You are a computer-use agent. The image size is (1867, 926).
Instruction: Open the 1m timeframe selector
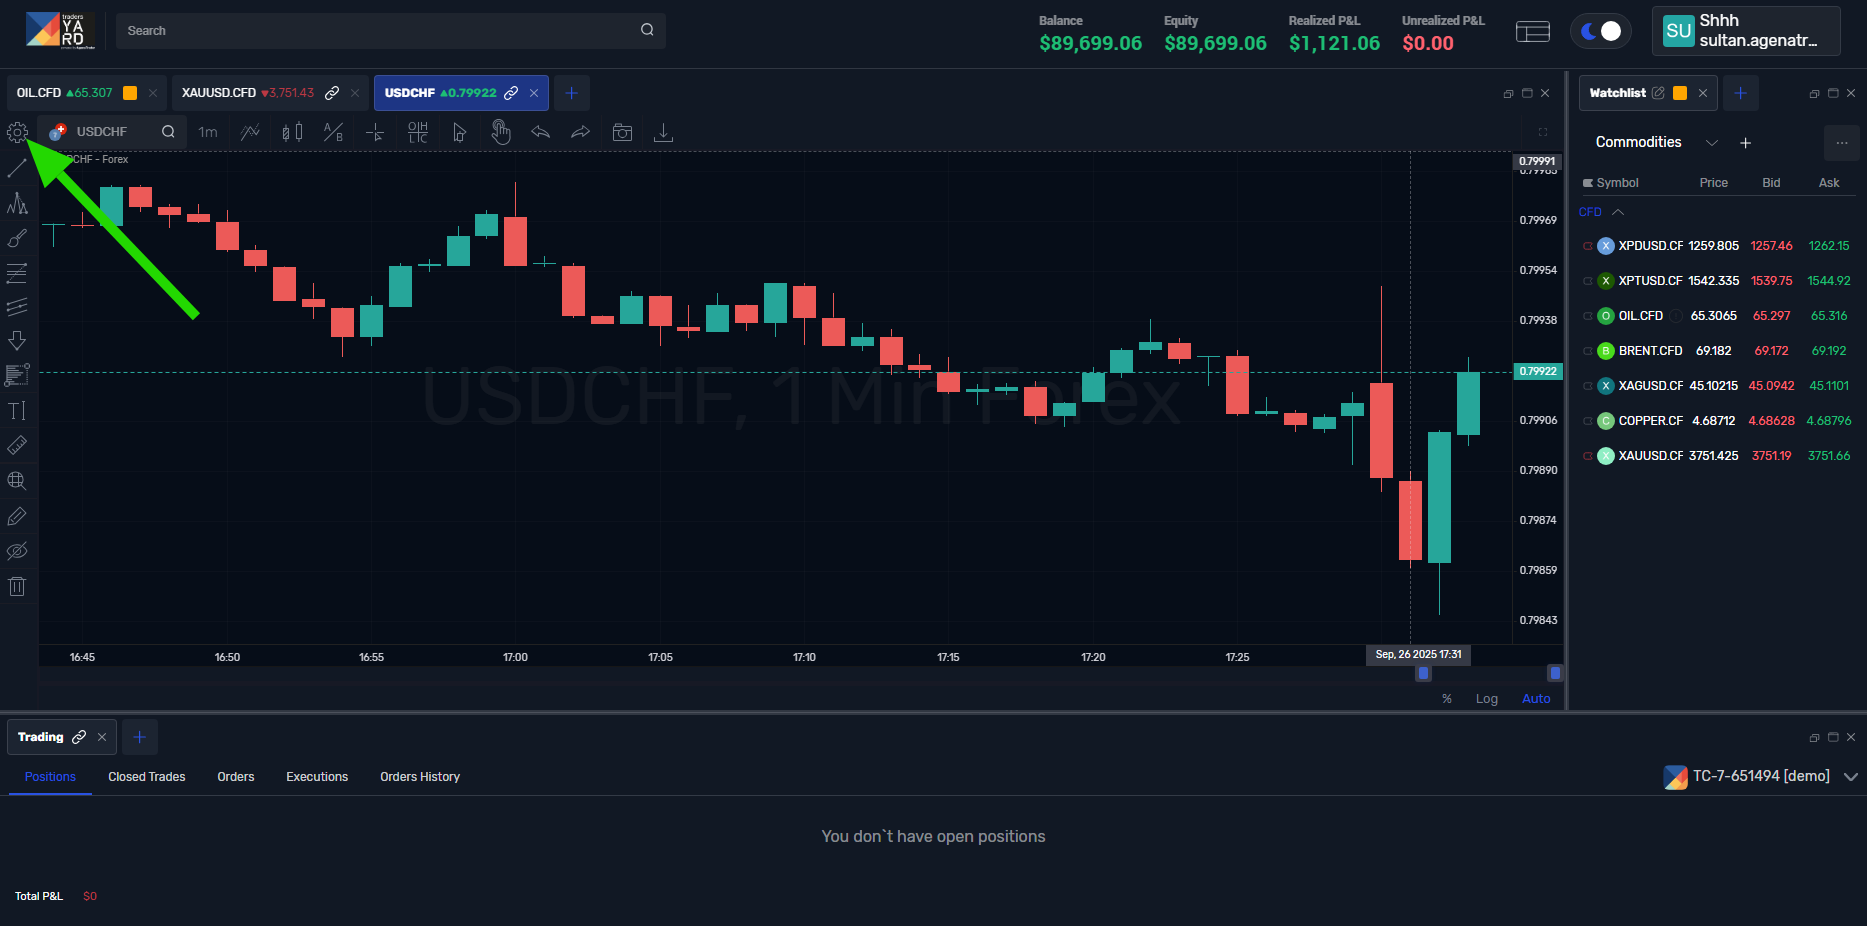coord(208,132)
